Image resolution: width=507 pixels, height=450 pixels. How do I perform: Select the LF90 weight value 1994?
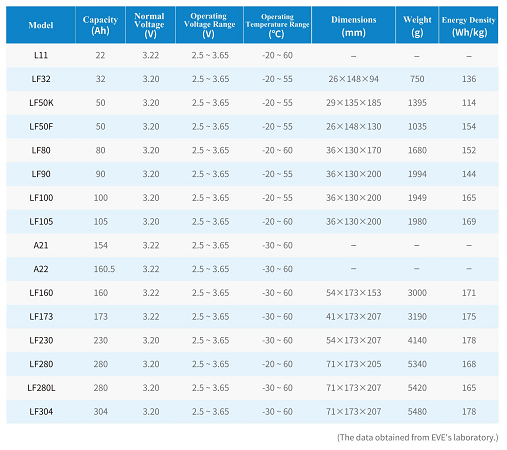[417, 174]
